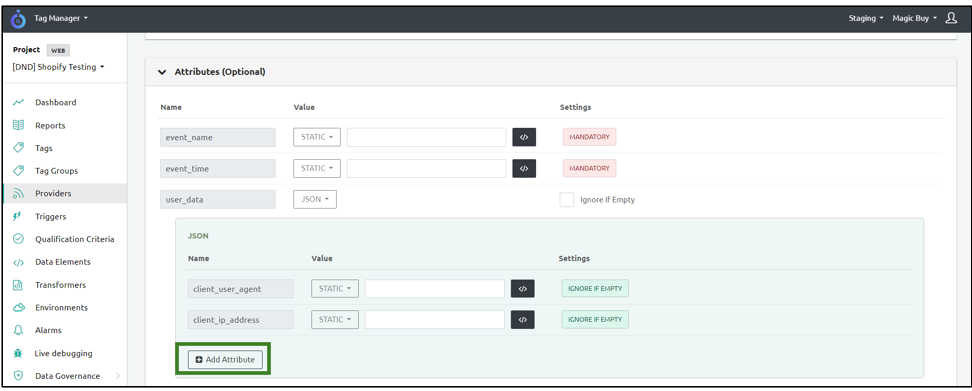Select Providers in sidebar
The height and width of the screenshot is (391, 972).
tap(53, 193)
